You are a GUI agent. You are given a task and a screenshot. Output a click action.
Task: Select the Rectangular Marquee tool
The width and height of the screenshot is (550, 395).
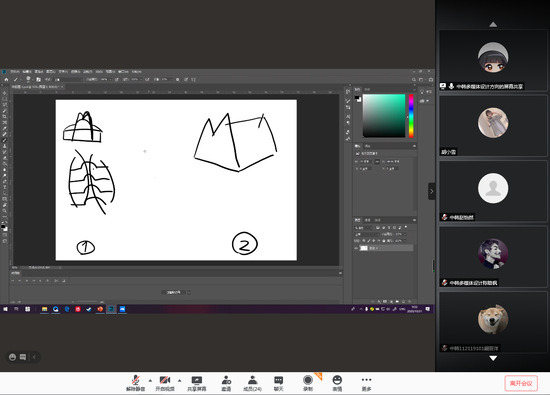5,99
